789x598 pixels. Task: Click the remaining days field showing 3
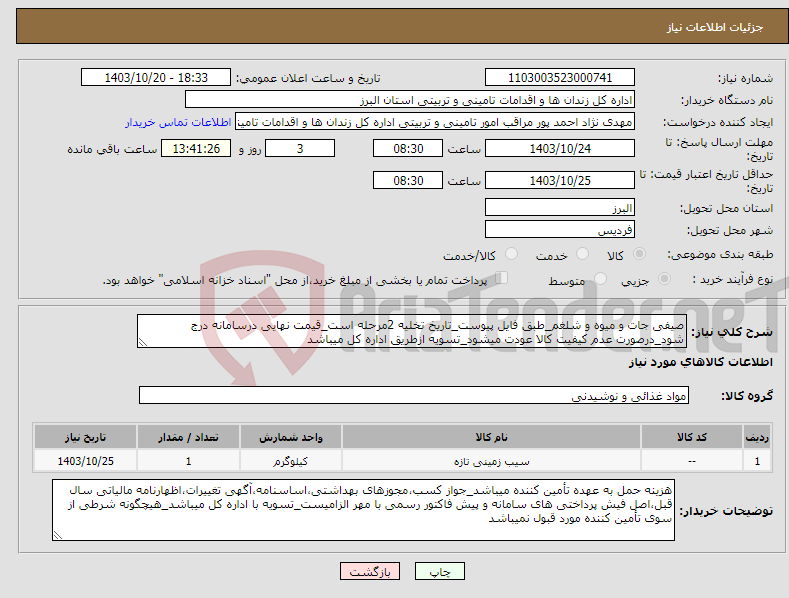click(300, 148)
